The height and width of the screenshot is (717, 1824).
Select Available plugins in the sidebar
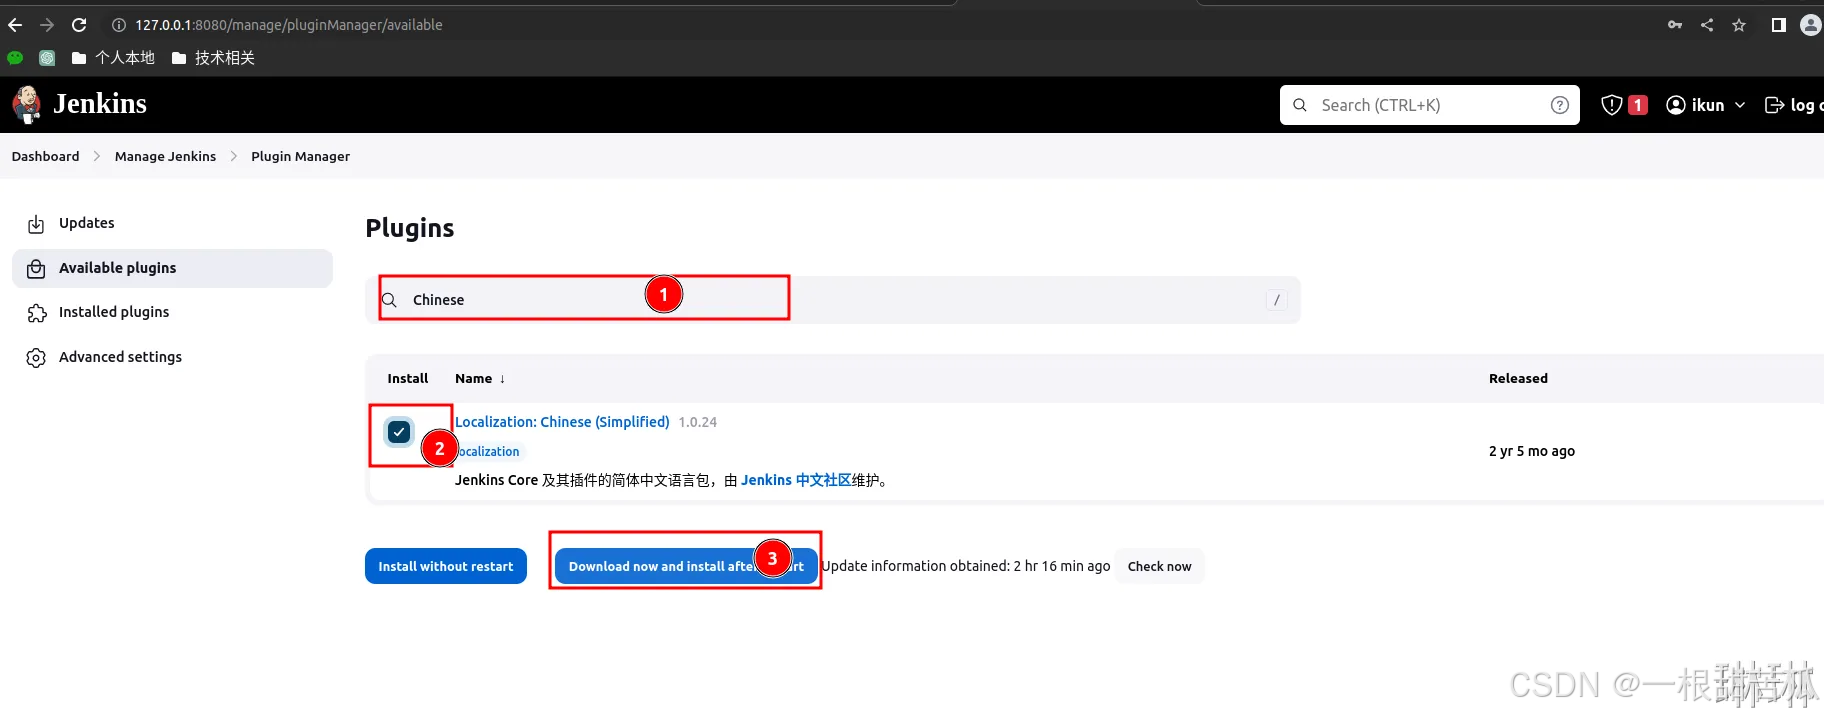(x=172, y=268)
